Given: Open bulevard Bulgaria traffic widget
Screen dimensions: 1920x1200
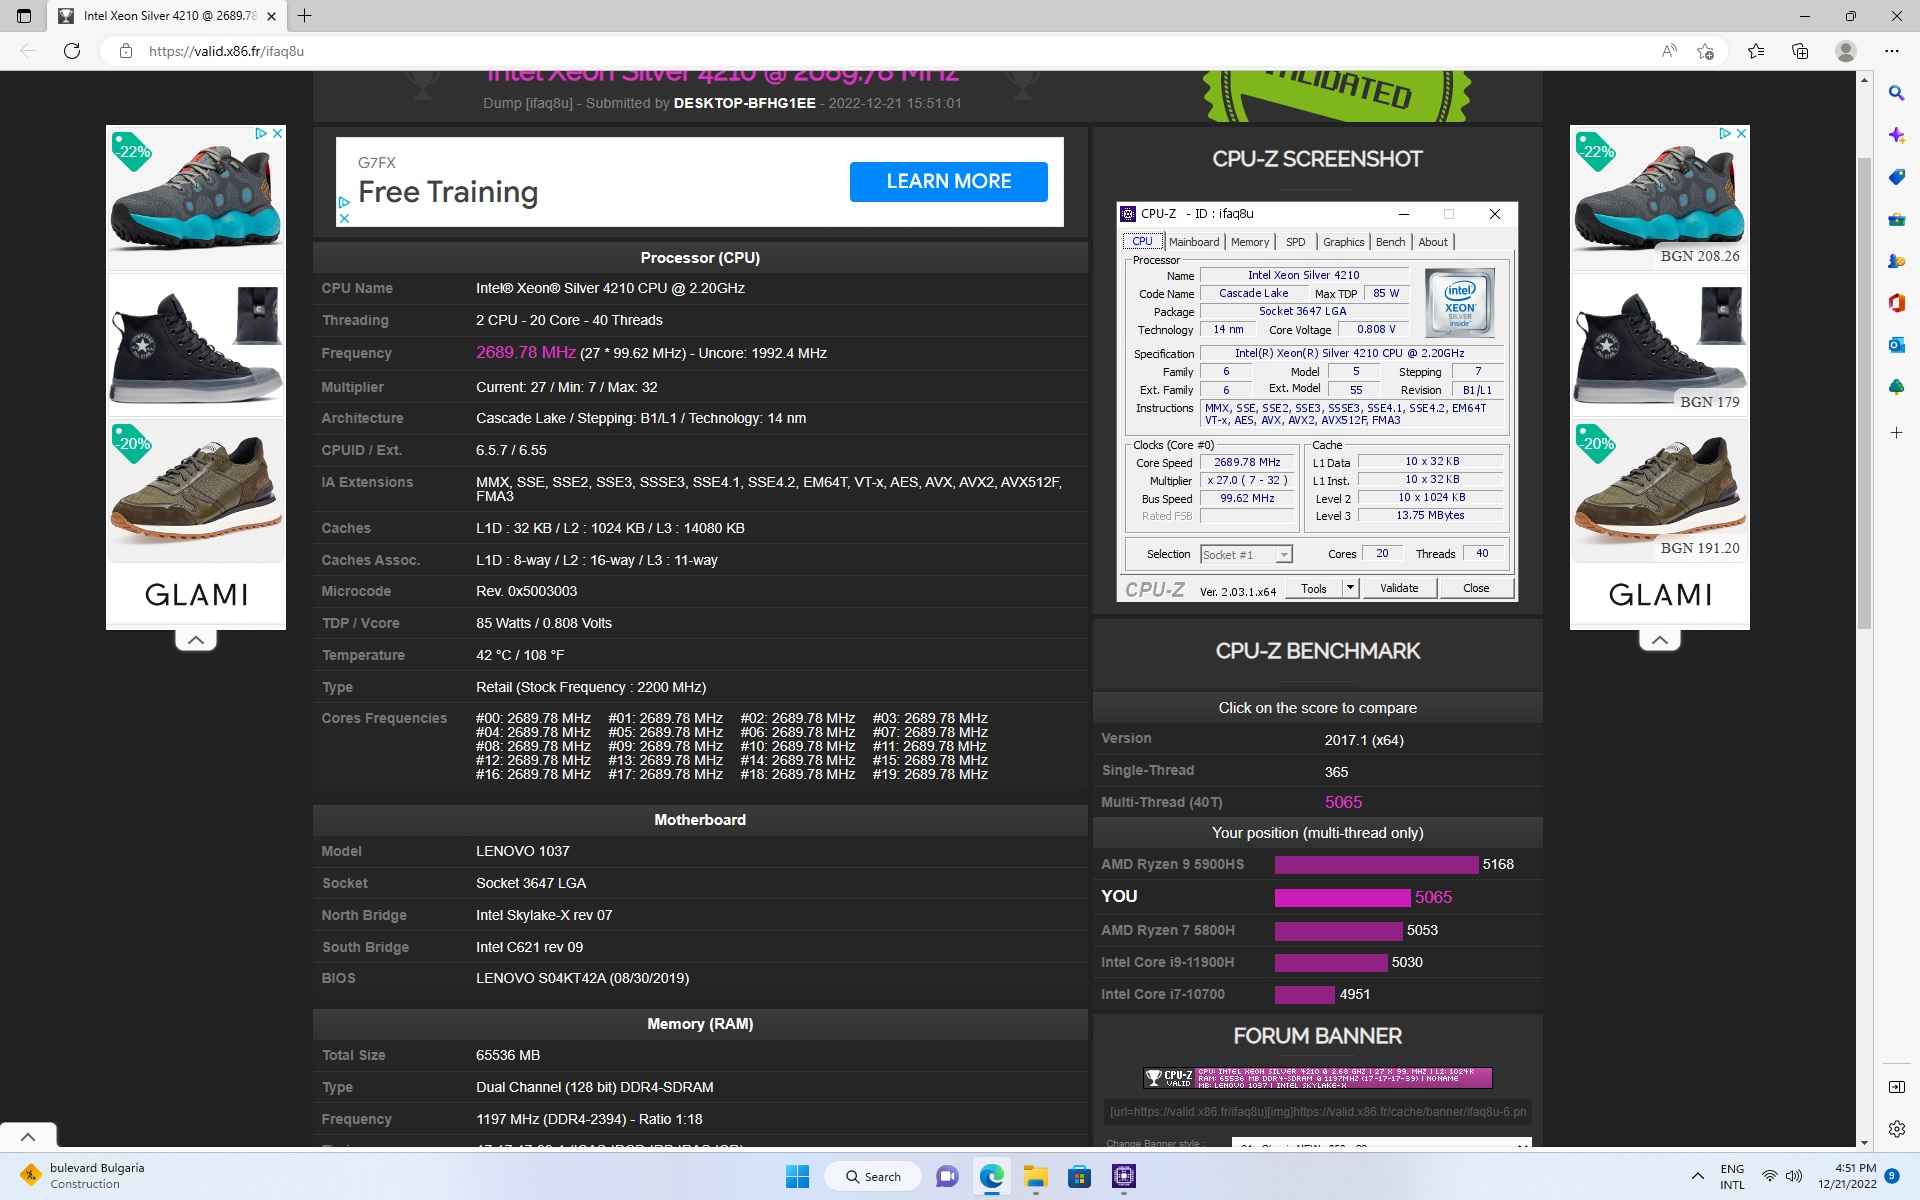Looking at the screenshot, I should 84,1176.
